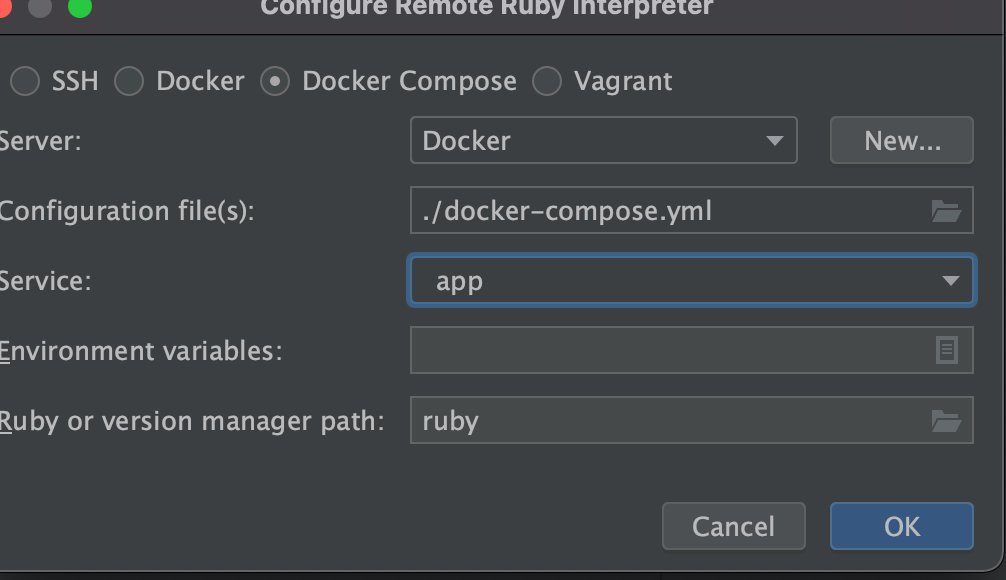Browse for Ruby path folder icon
This screenshot has height=580, width=1006.
[x=945, y=421]
